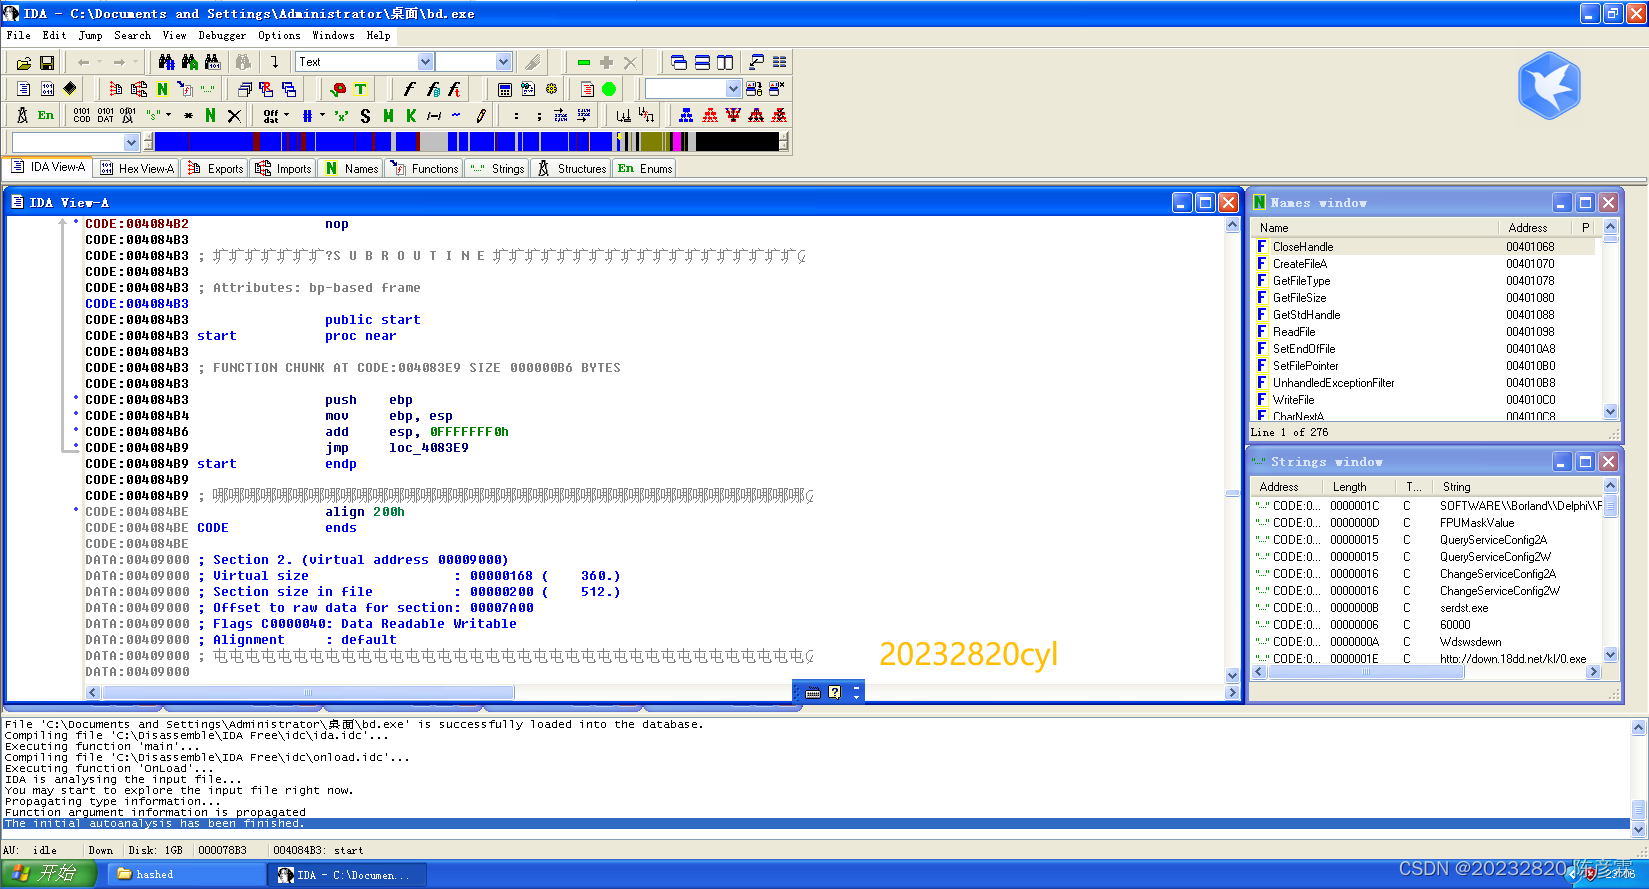The image size is (1649, 889).
Task: Click the 0101 COD convert-to-code icon
Action: point(82,115)
